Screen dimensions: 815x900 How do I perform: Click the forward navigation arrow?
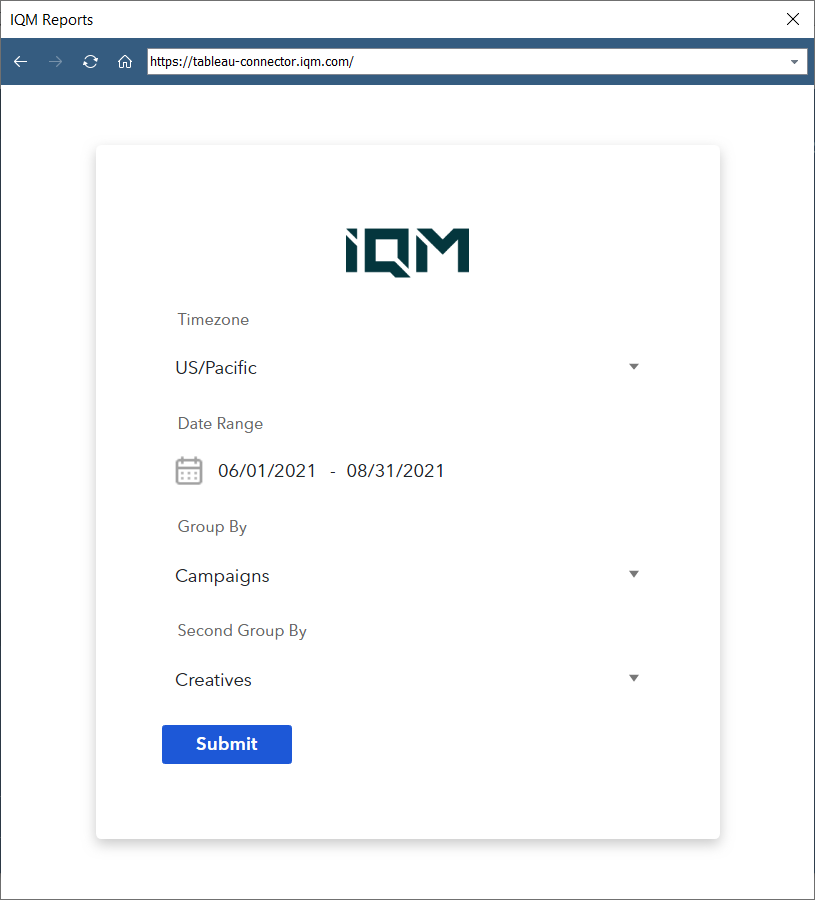coord(55,62)
